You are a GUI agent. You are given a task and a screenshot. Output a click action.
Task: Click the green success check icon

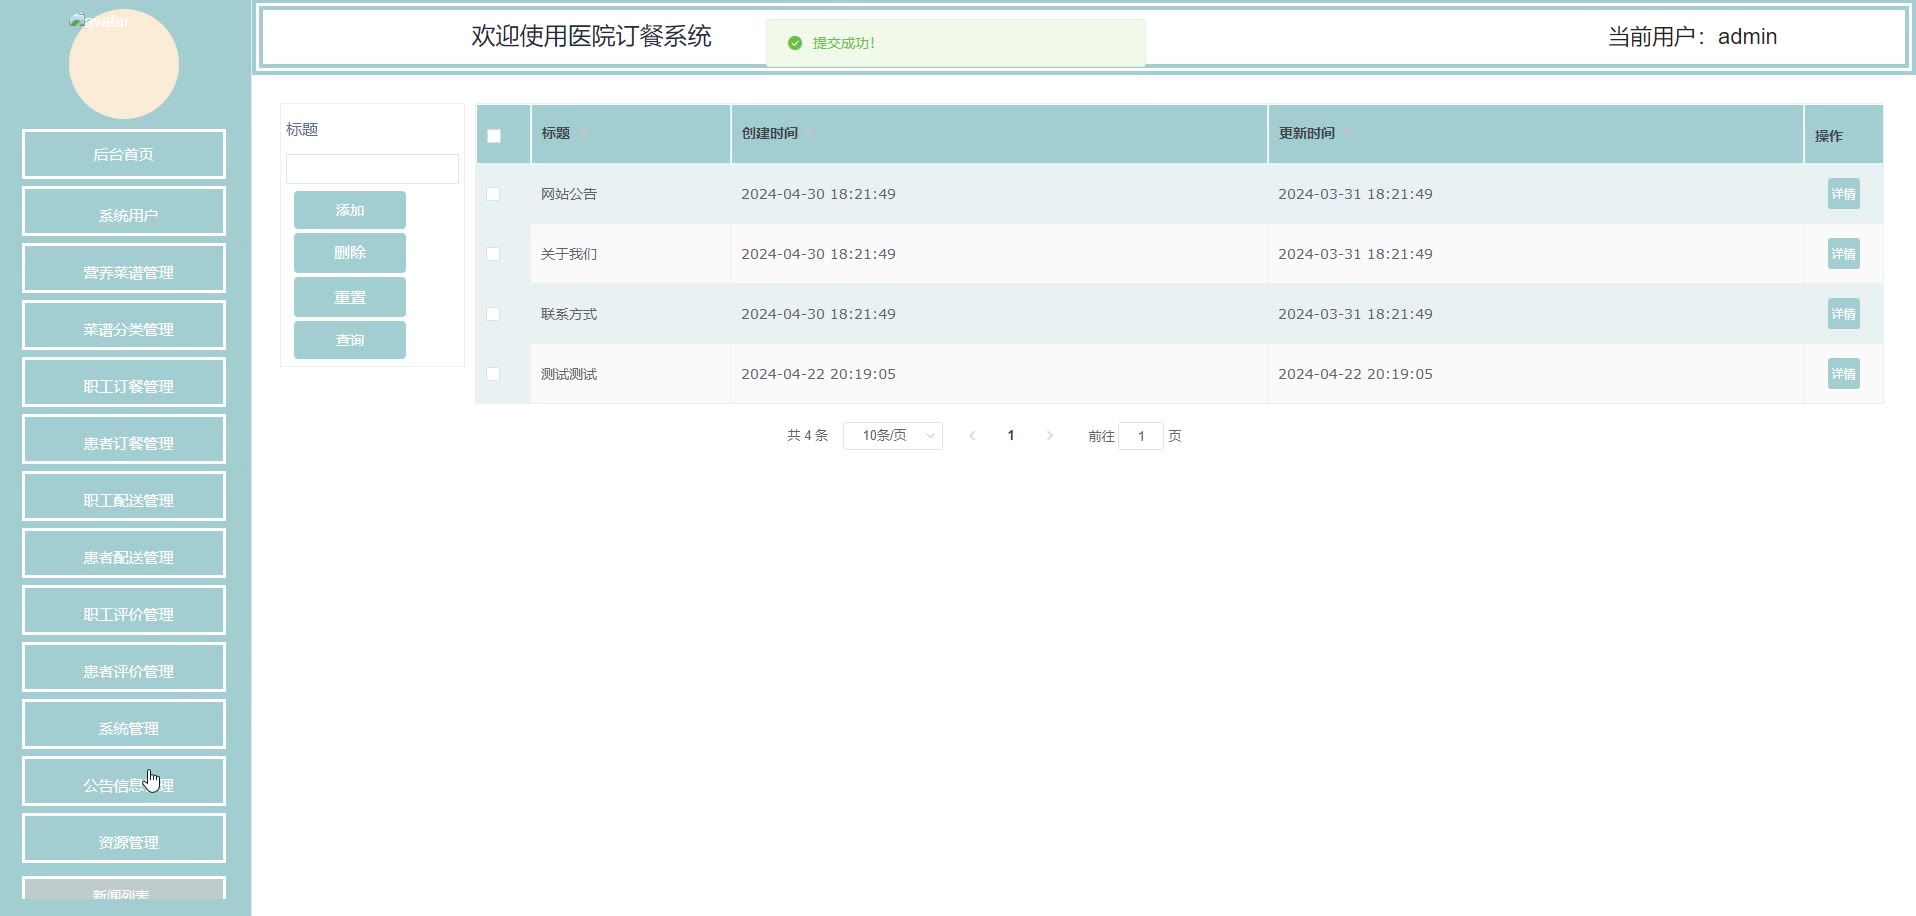[x=795, y=43]
